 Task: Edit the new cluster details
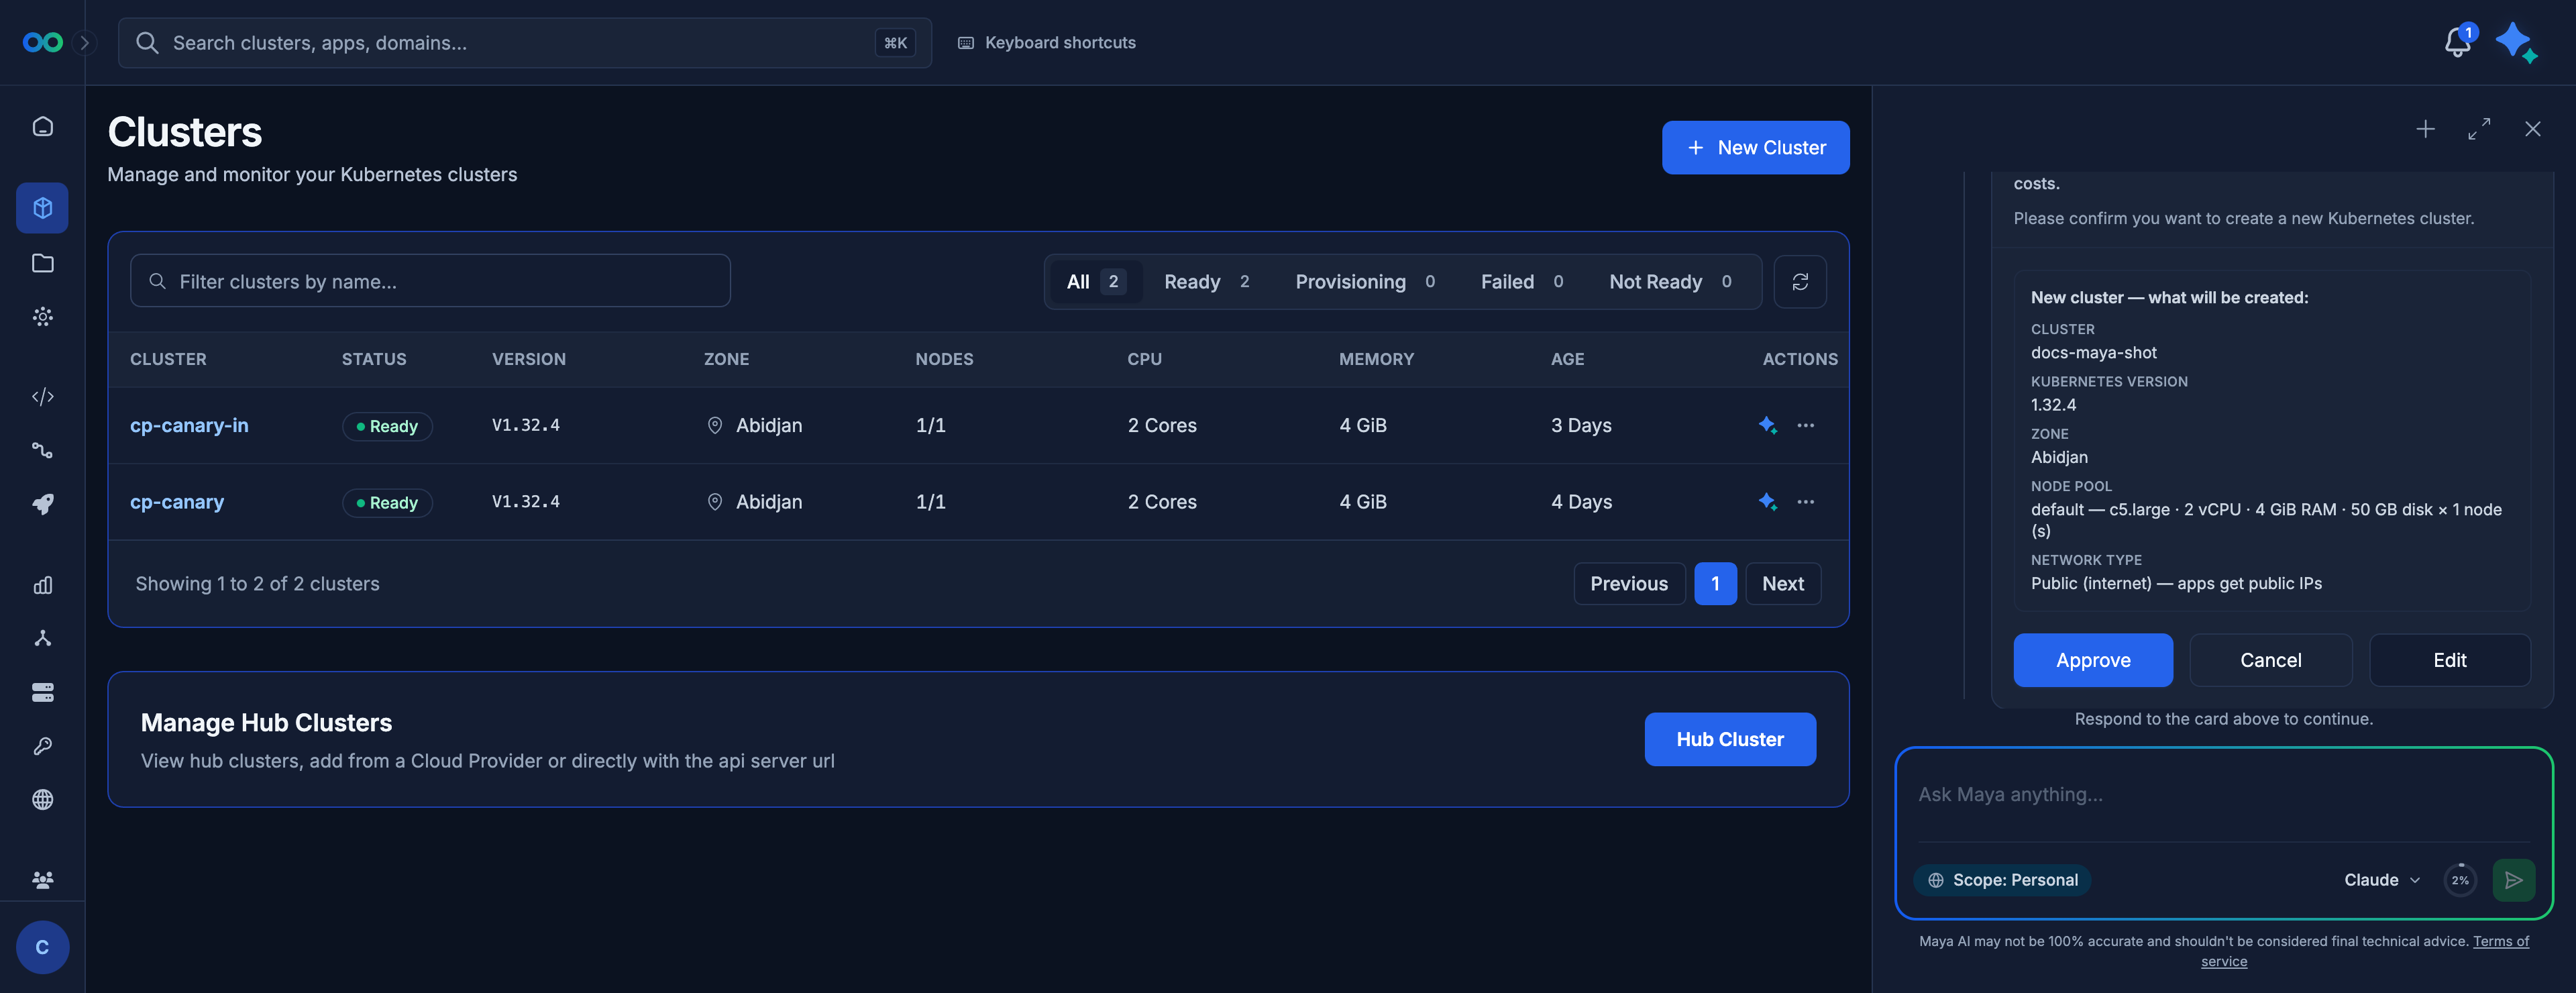pos(2449,660)
